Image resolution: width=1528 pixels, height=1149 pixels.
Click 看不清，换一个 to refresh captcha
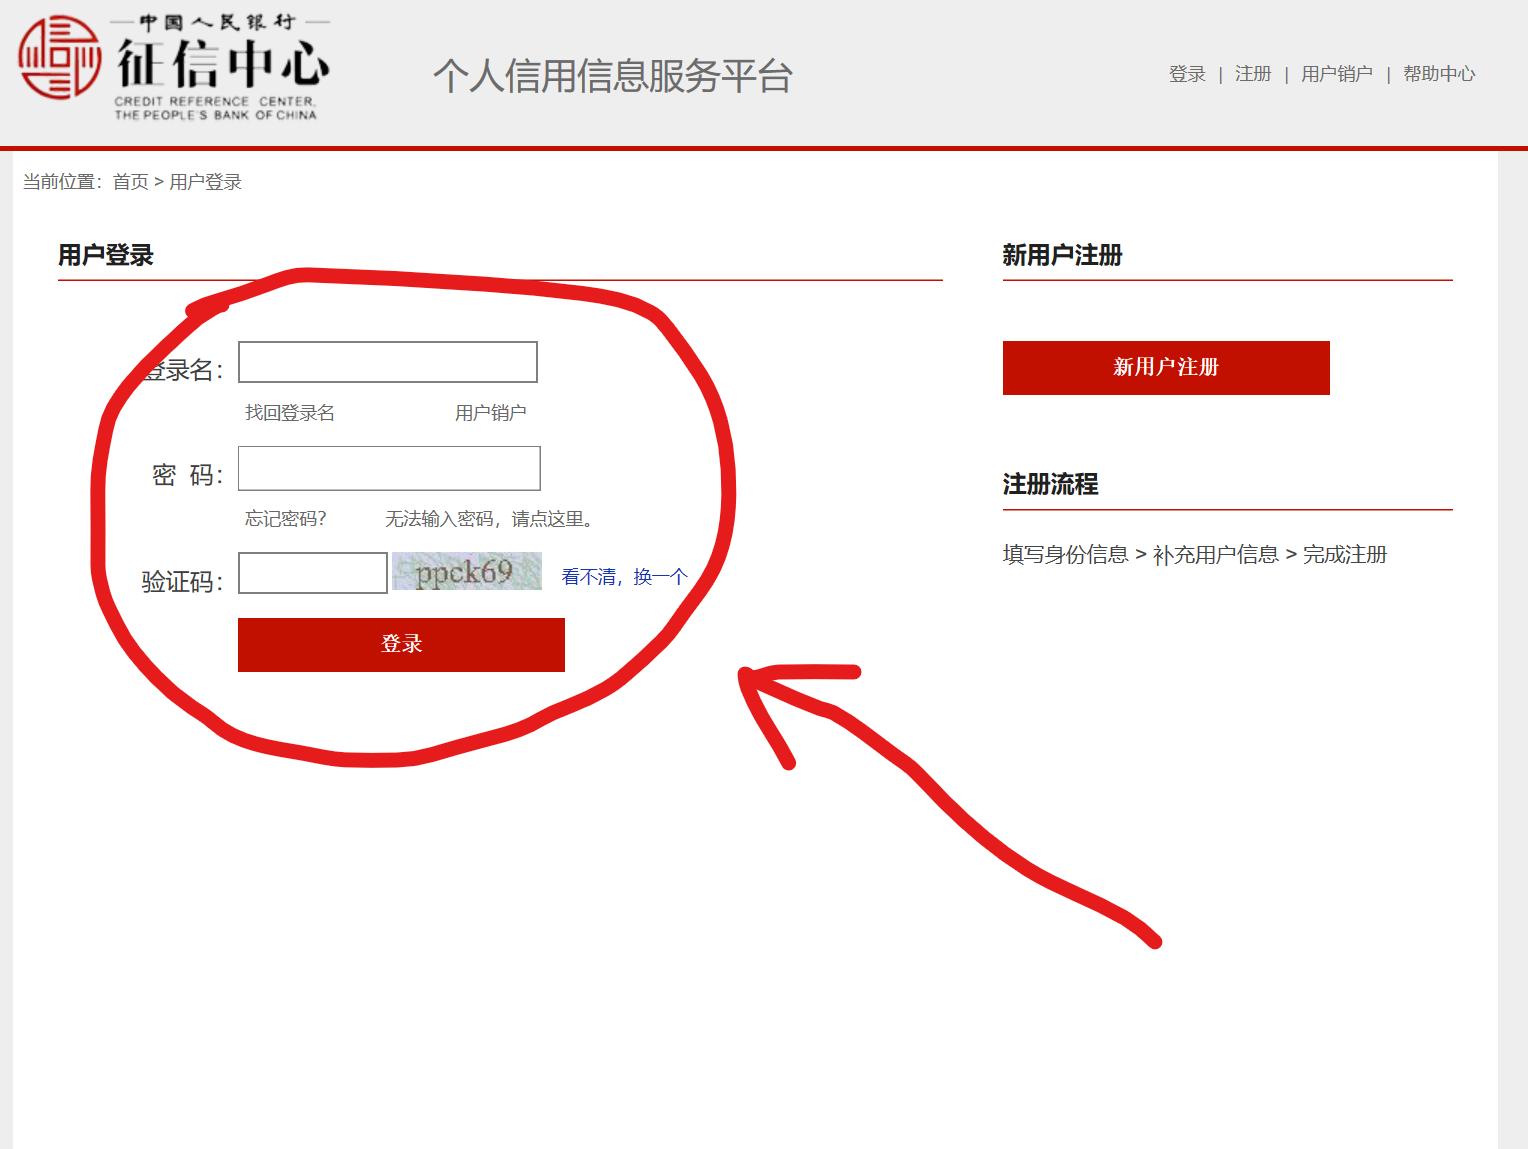tap(624, 577)
